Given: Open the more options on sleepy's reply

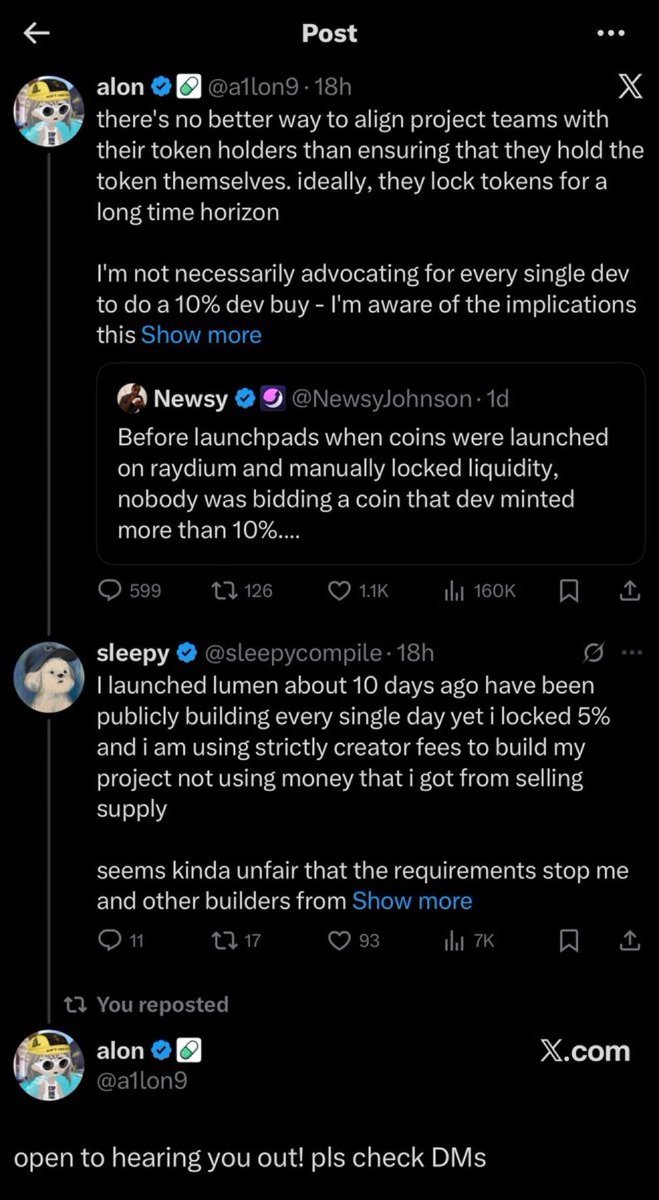Looking at the screenshot, I should point(630,653).
